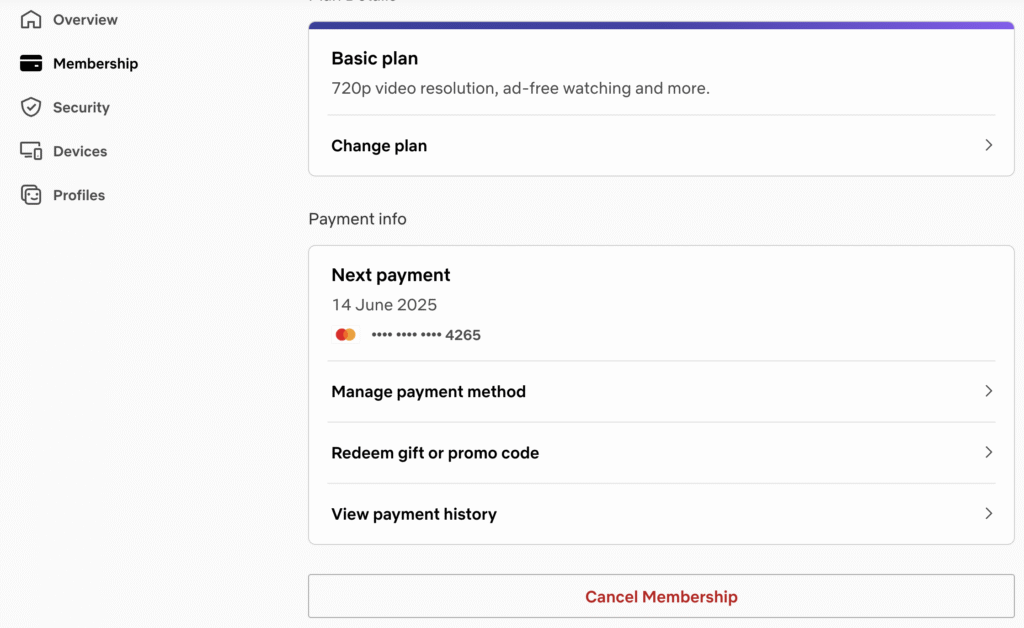The width and height of the screenshot is (1024, 628).
Task: Click the Overview home icon
Action: click(x=31, y=20)
